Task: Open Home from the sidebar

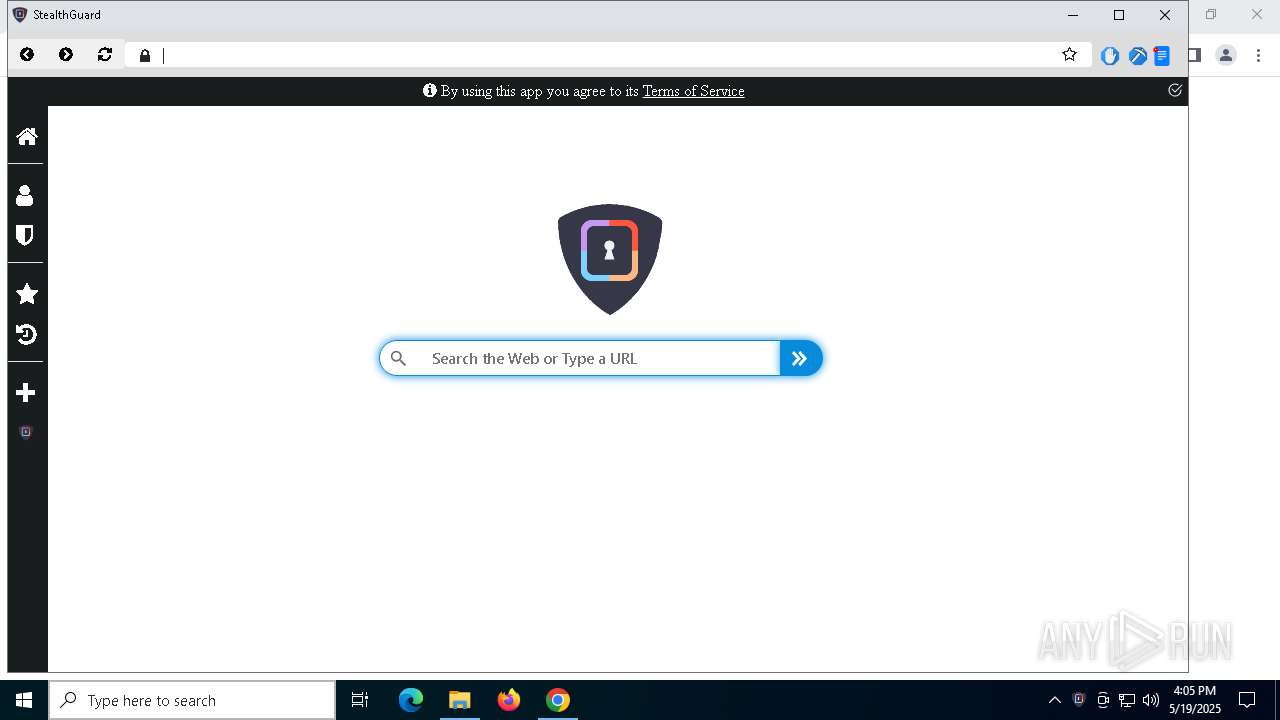Action: (27, 136)
